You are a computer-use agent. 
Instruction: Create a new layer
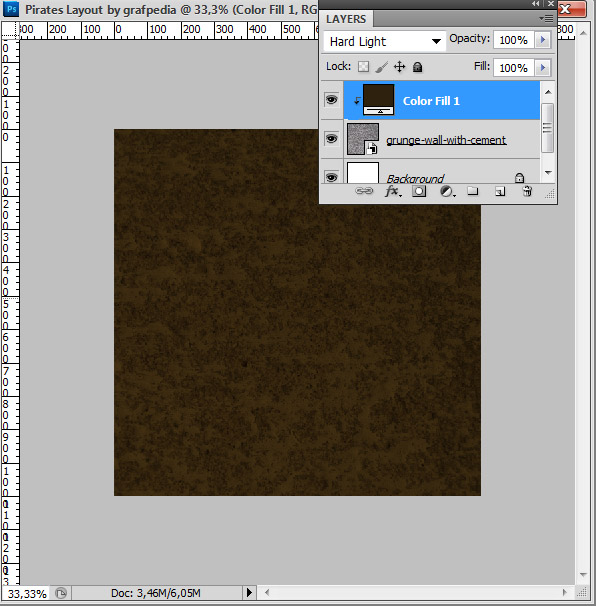click(x=500, y=191)
